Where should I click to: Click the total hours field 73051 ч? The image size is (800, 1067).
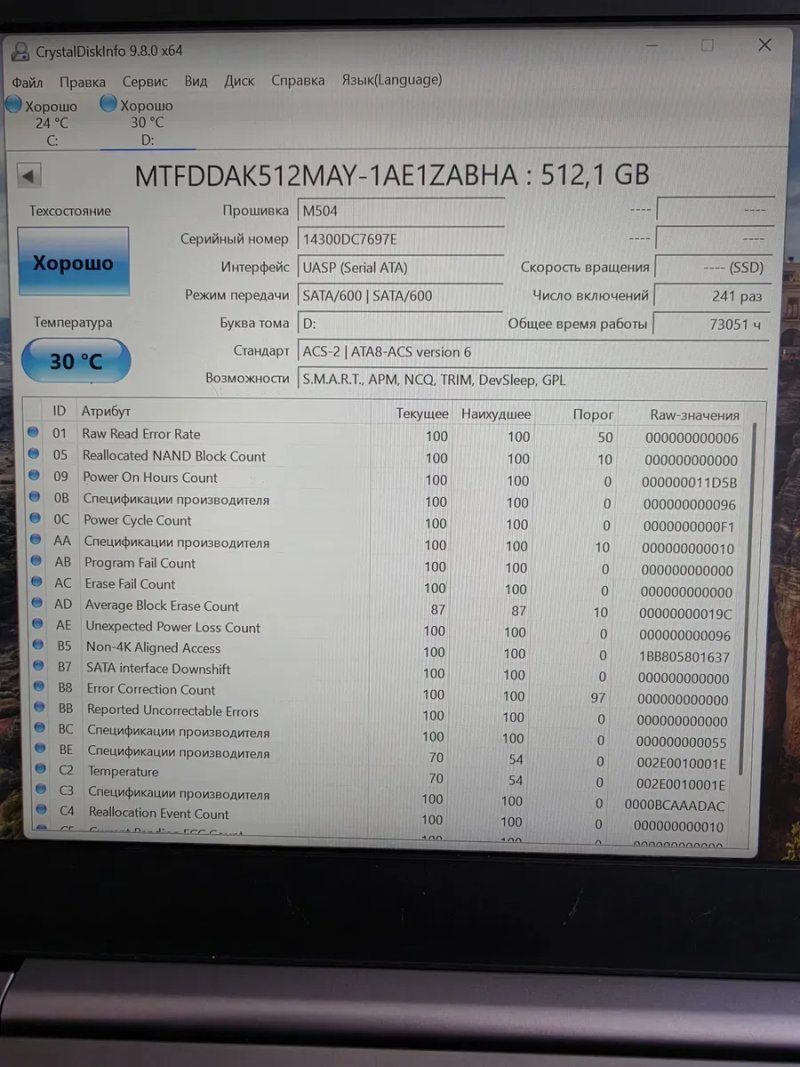[x=712, y=325]
